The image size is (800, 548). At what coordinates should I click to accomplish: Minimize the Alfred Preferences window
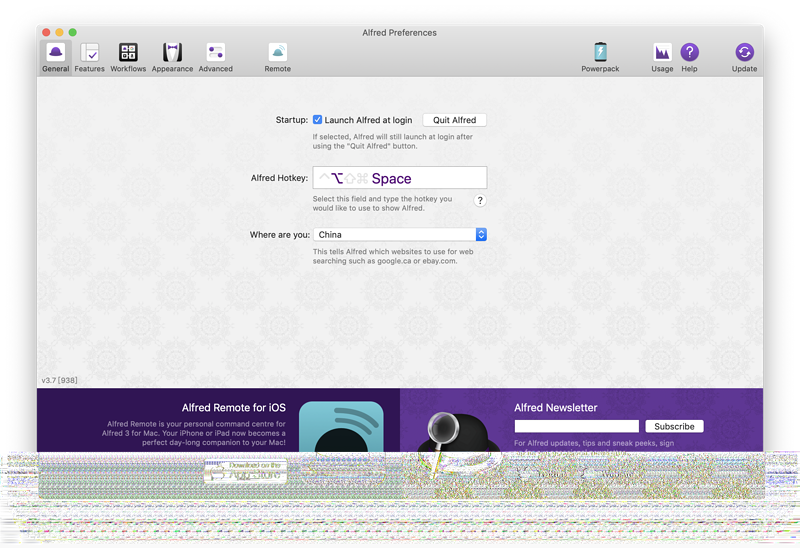point(59,32)
